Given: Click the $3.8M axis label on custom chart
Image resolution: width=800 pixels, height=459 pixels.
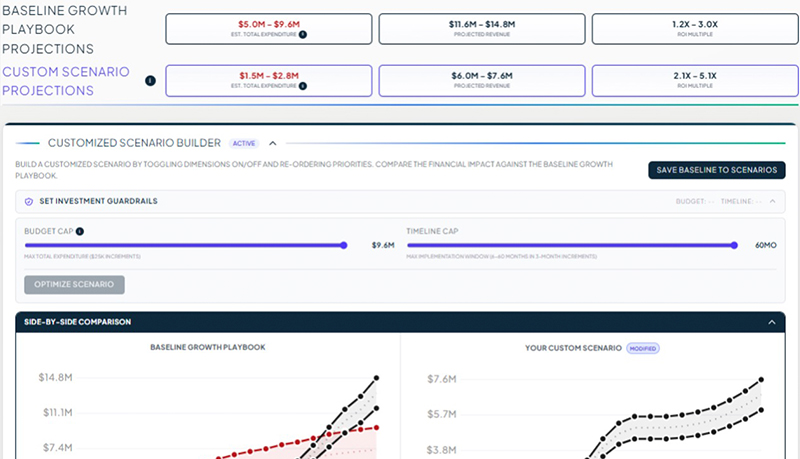Looking at the screenshot, I should pos(442,450).
